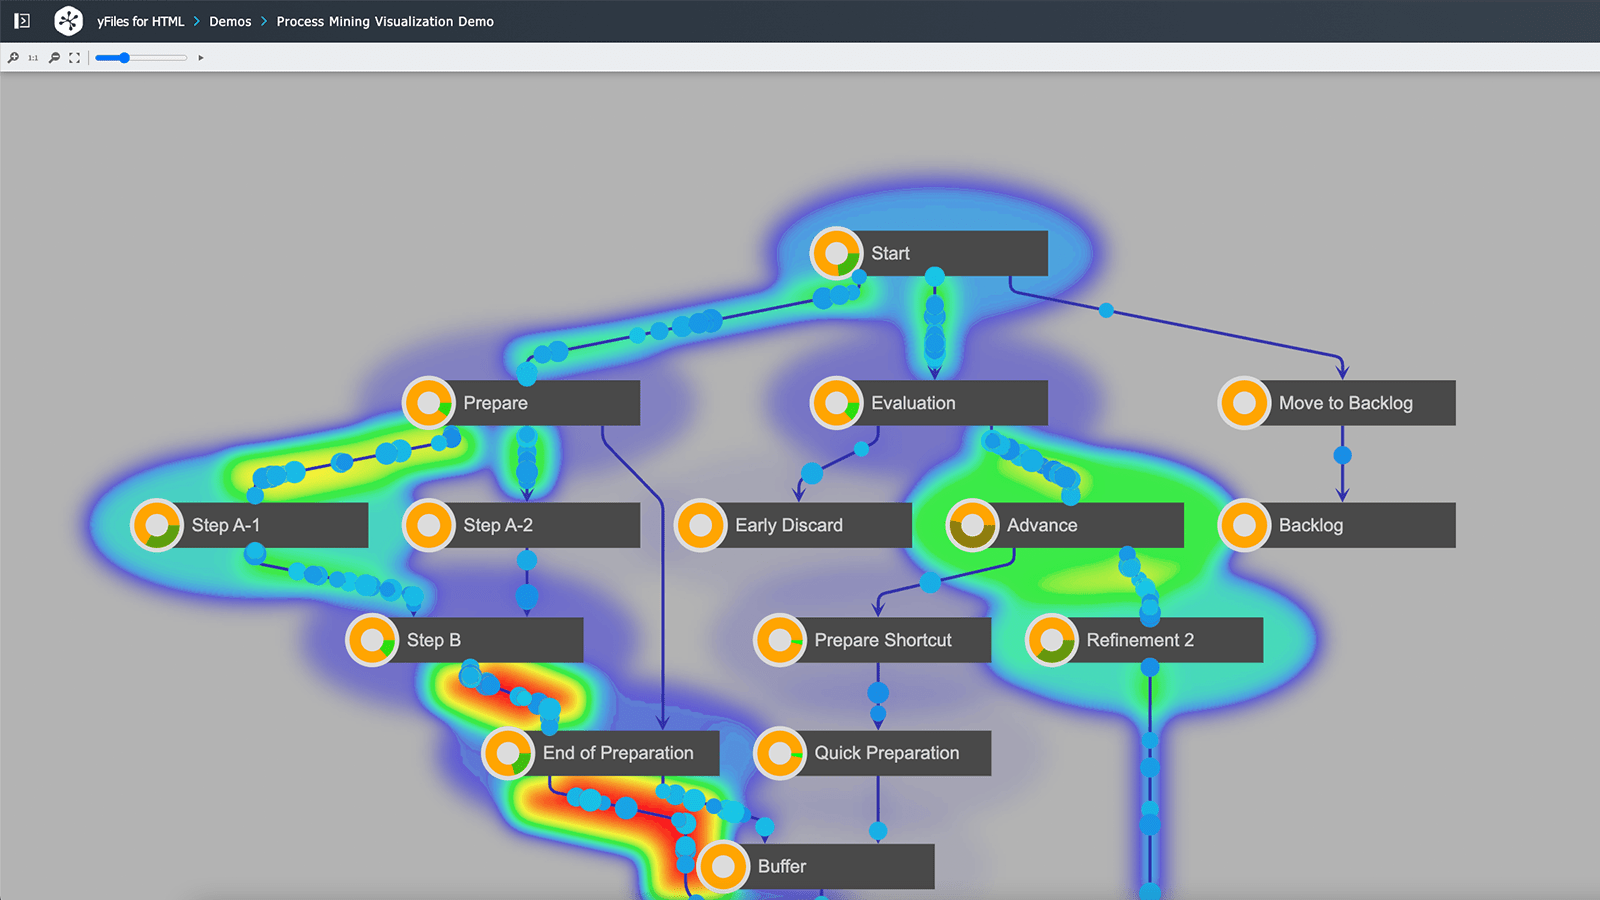Viewport: 1600px width, 900px height.
Task: Select the Prepare Shortcut node
Action: [872, 640]
